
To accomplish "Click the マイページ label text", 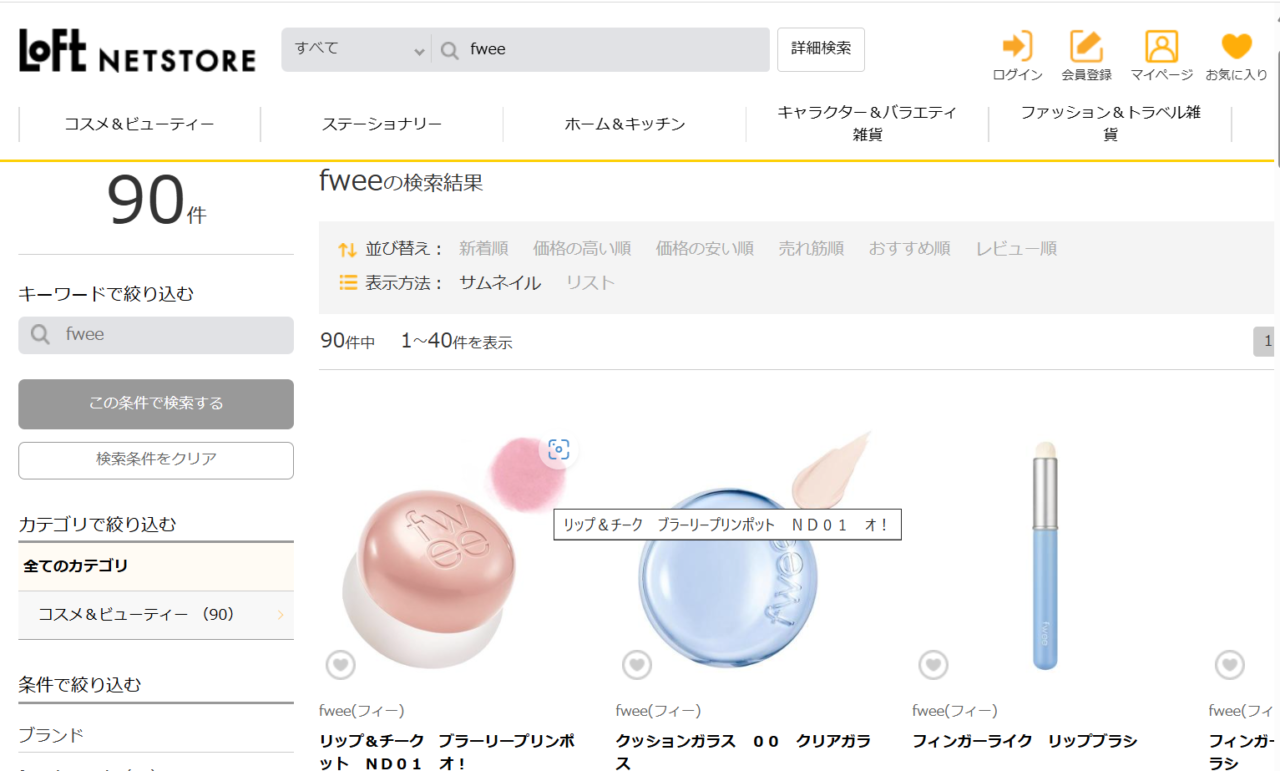I will [x=1161, y=75].
